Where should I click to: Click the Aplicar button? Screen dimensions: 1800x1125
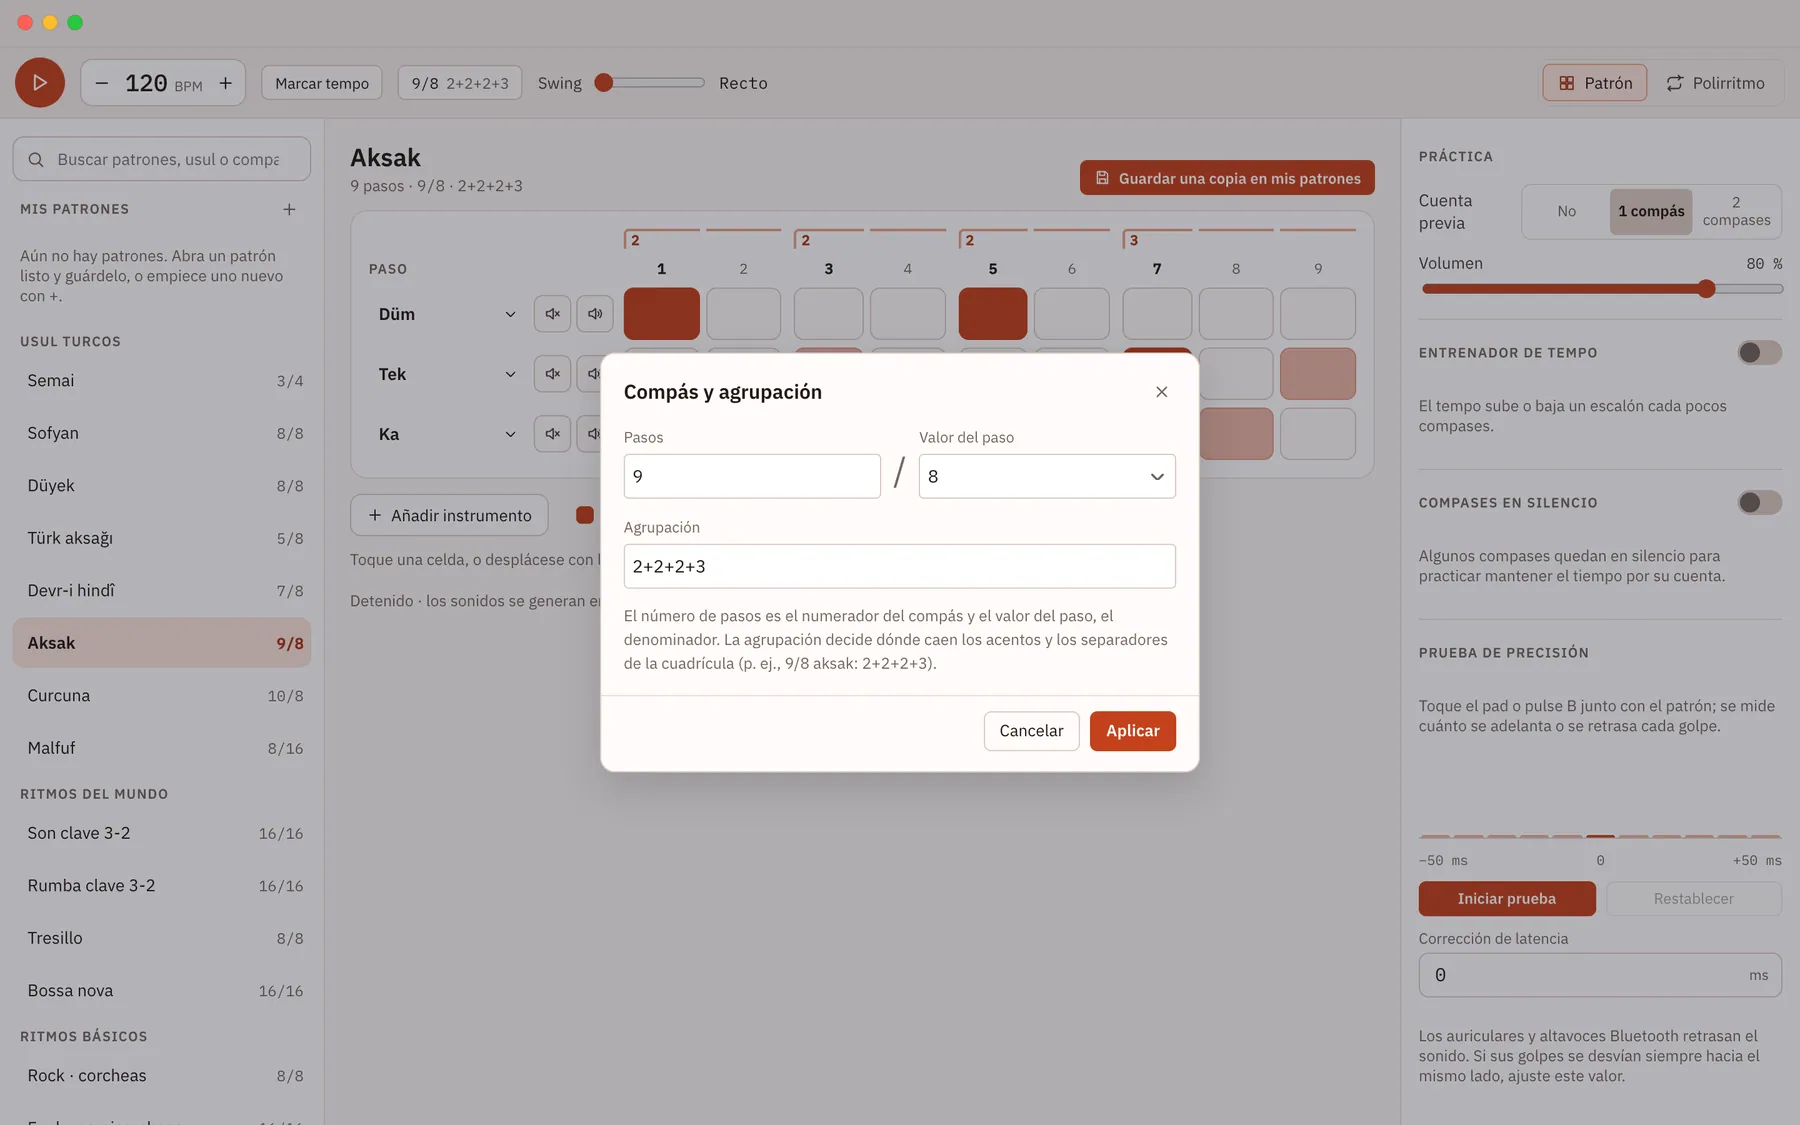tap(1132, 731)
